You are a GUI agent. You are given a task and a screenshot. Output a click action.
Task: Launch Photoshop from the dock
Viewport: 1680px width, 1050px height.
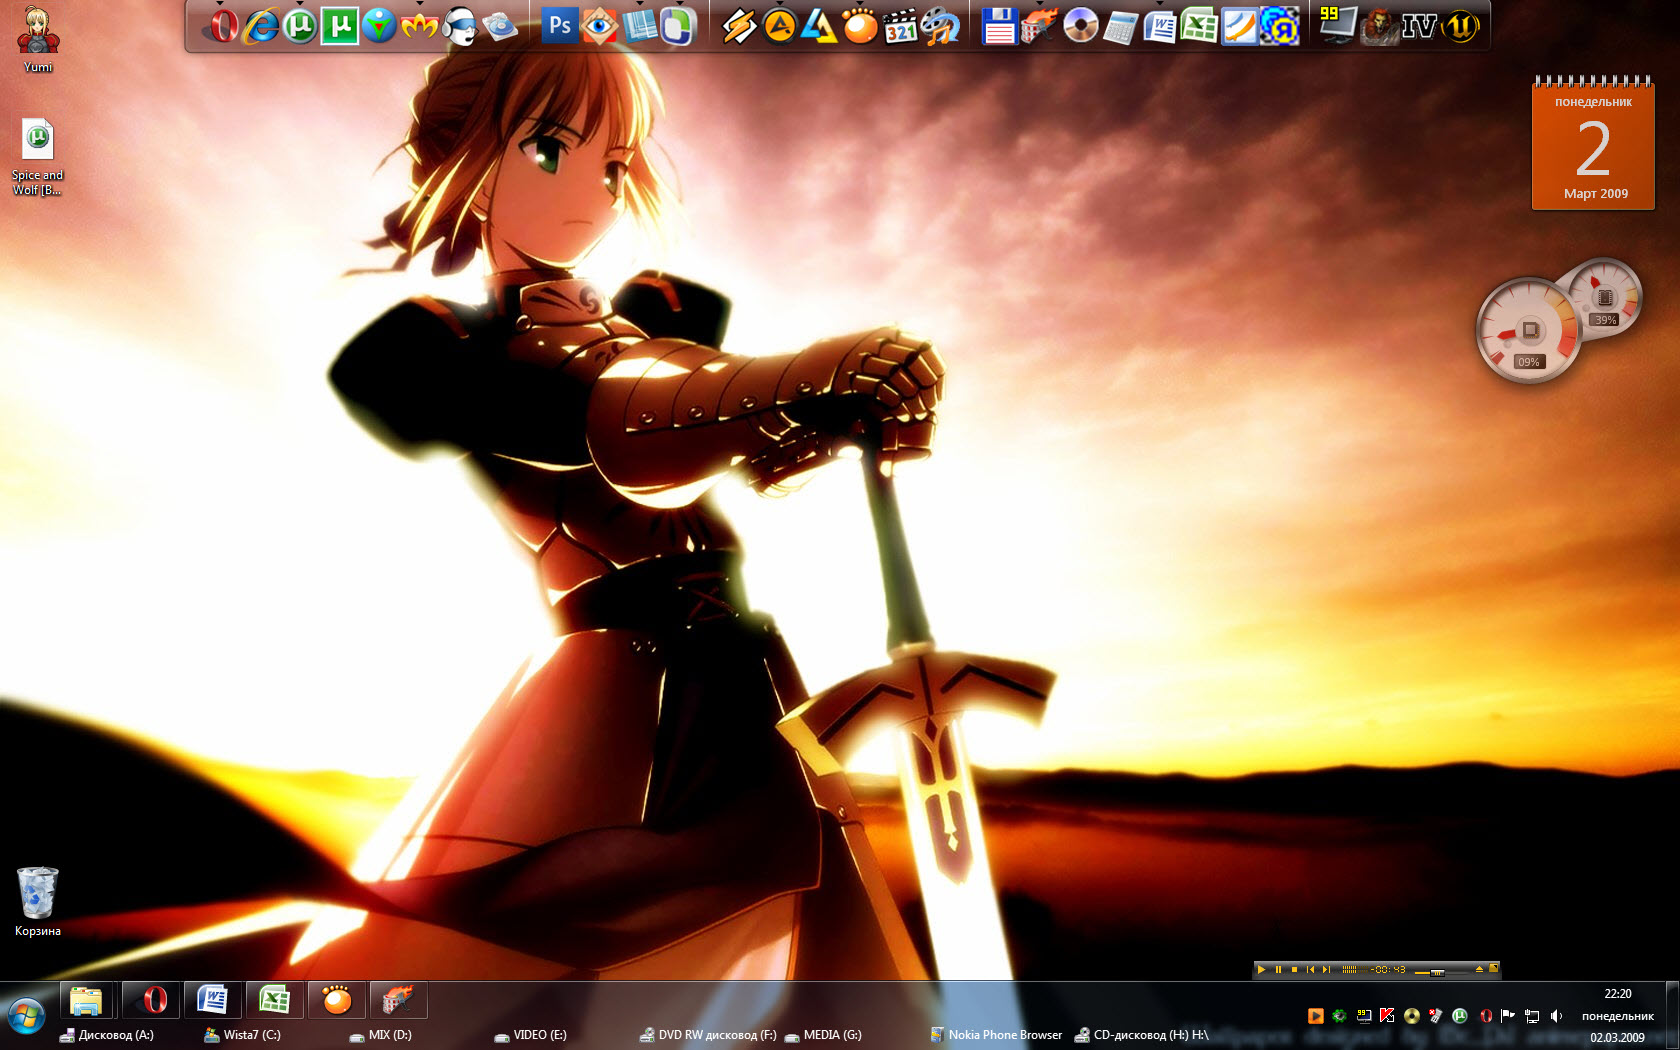pyautogui.click(x=560, y=26)
